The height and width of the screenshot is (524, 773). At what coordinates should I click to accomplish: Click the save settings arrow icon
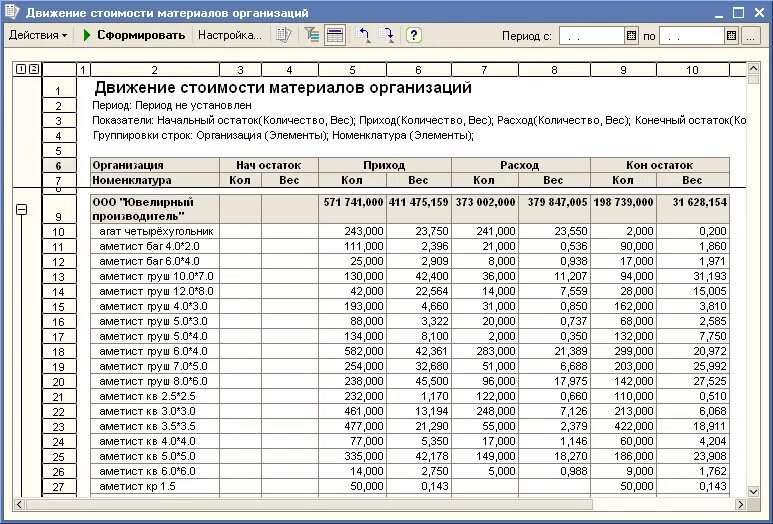pyautogui.click(x=386, y=35)
